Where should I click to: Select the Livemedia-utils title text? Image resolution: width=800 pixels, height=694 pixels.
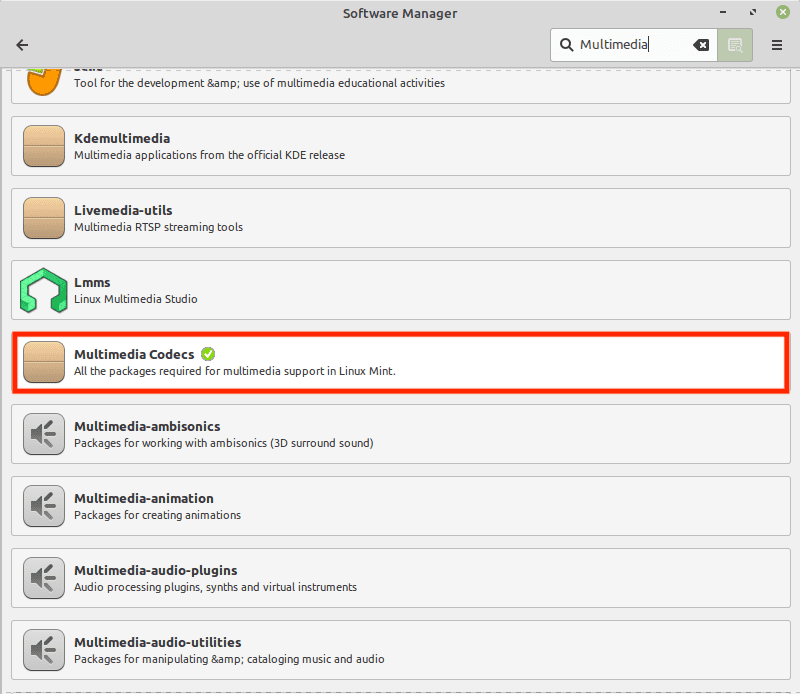point(123,210)
